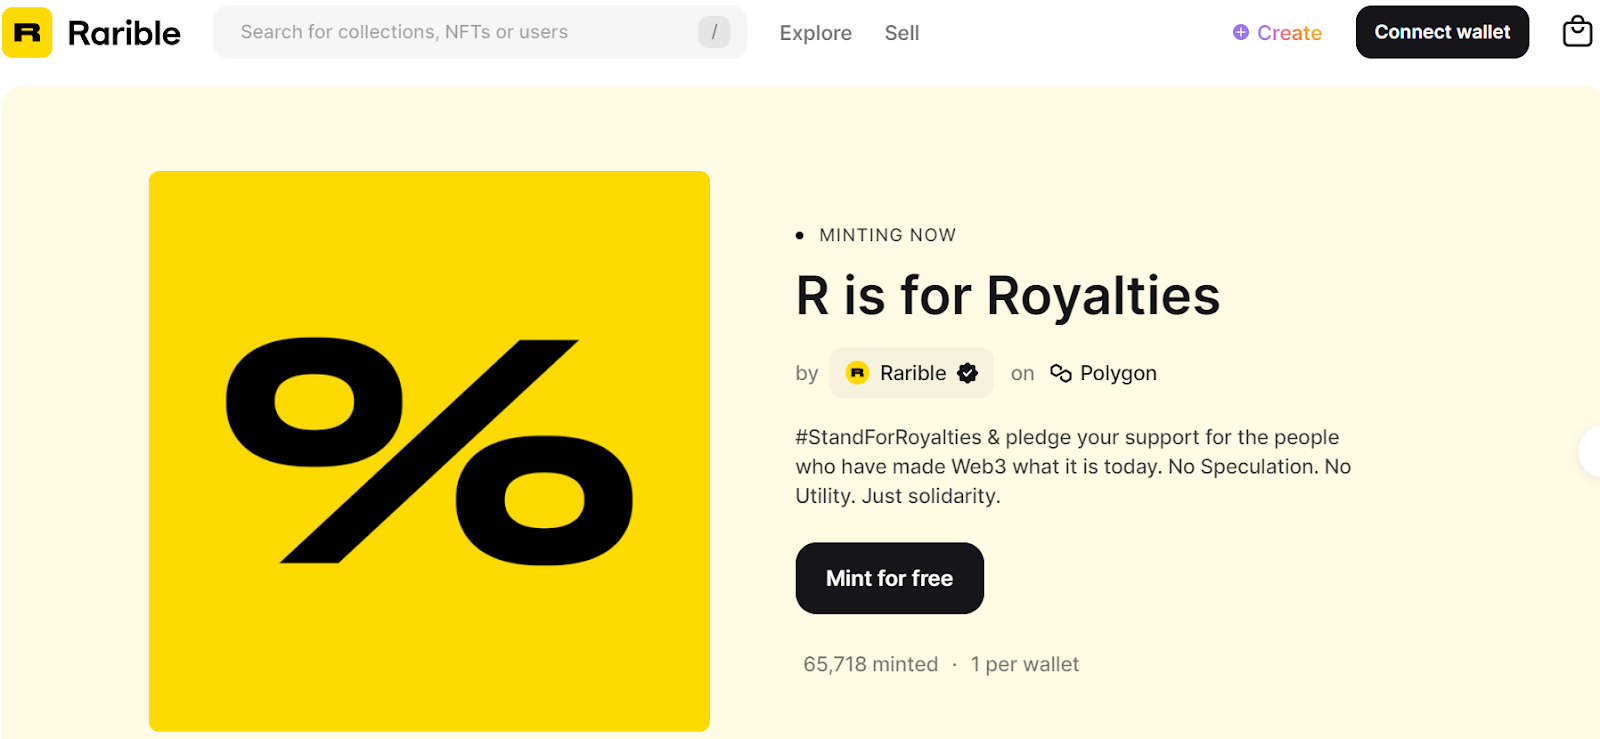Open the shopping bag cart
Image resolution: width=1600 pixels, height=739 pixels.
click(1577, 32)
